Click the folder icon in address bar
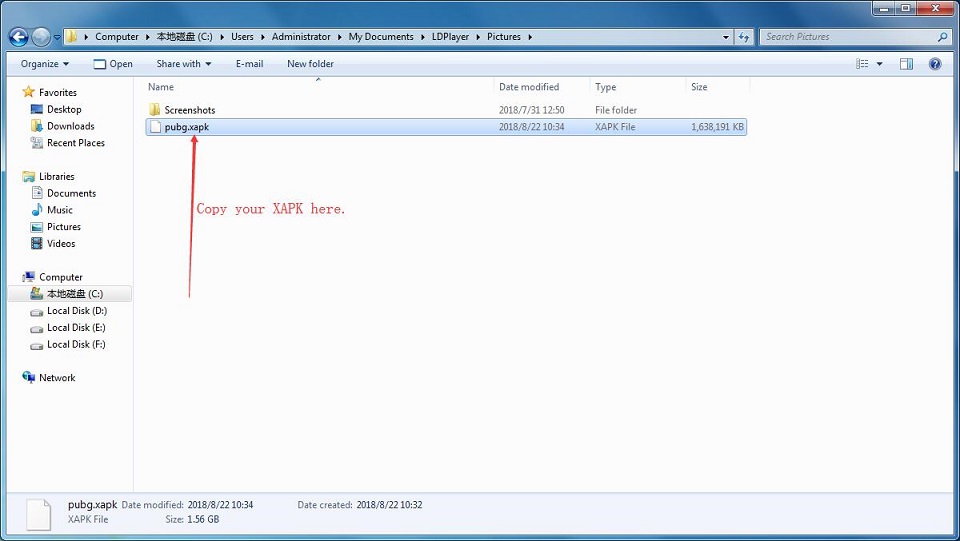Viewport: 960px width, 541px height. (x=72, y=37)
